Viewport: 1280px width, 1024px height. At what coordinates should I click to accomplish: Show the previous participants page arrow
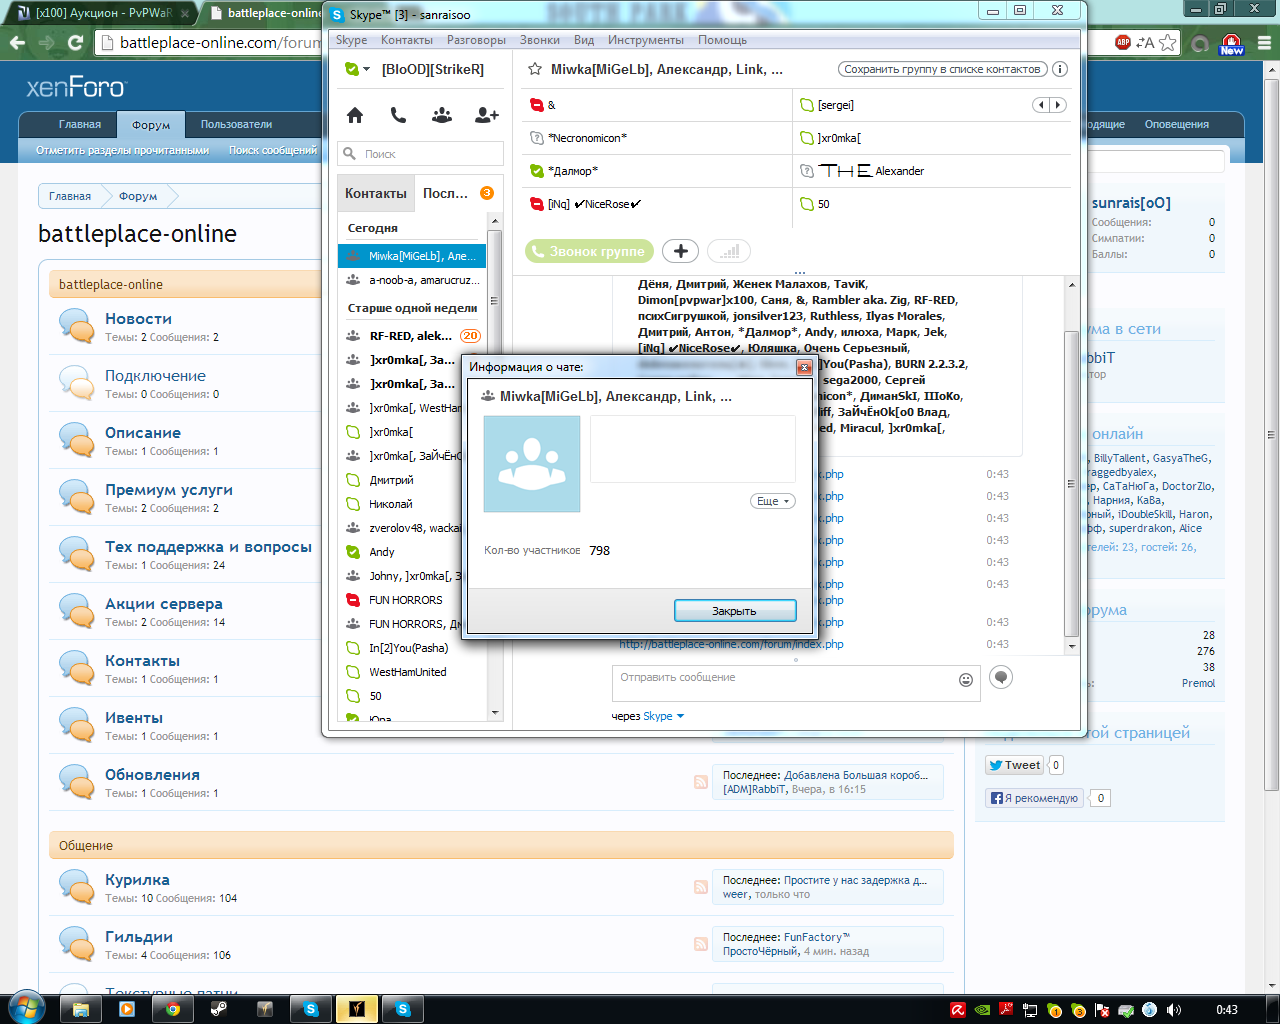coord(1041,105)
